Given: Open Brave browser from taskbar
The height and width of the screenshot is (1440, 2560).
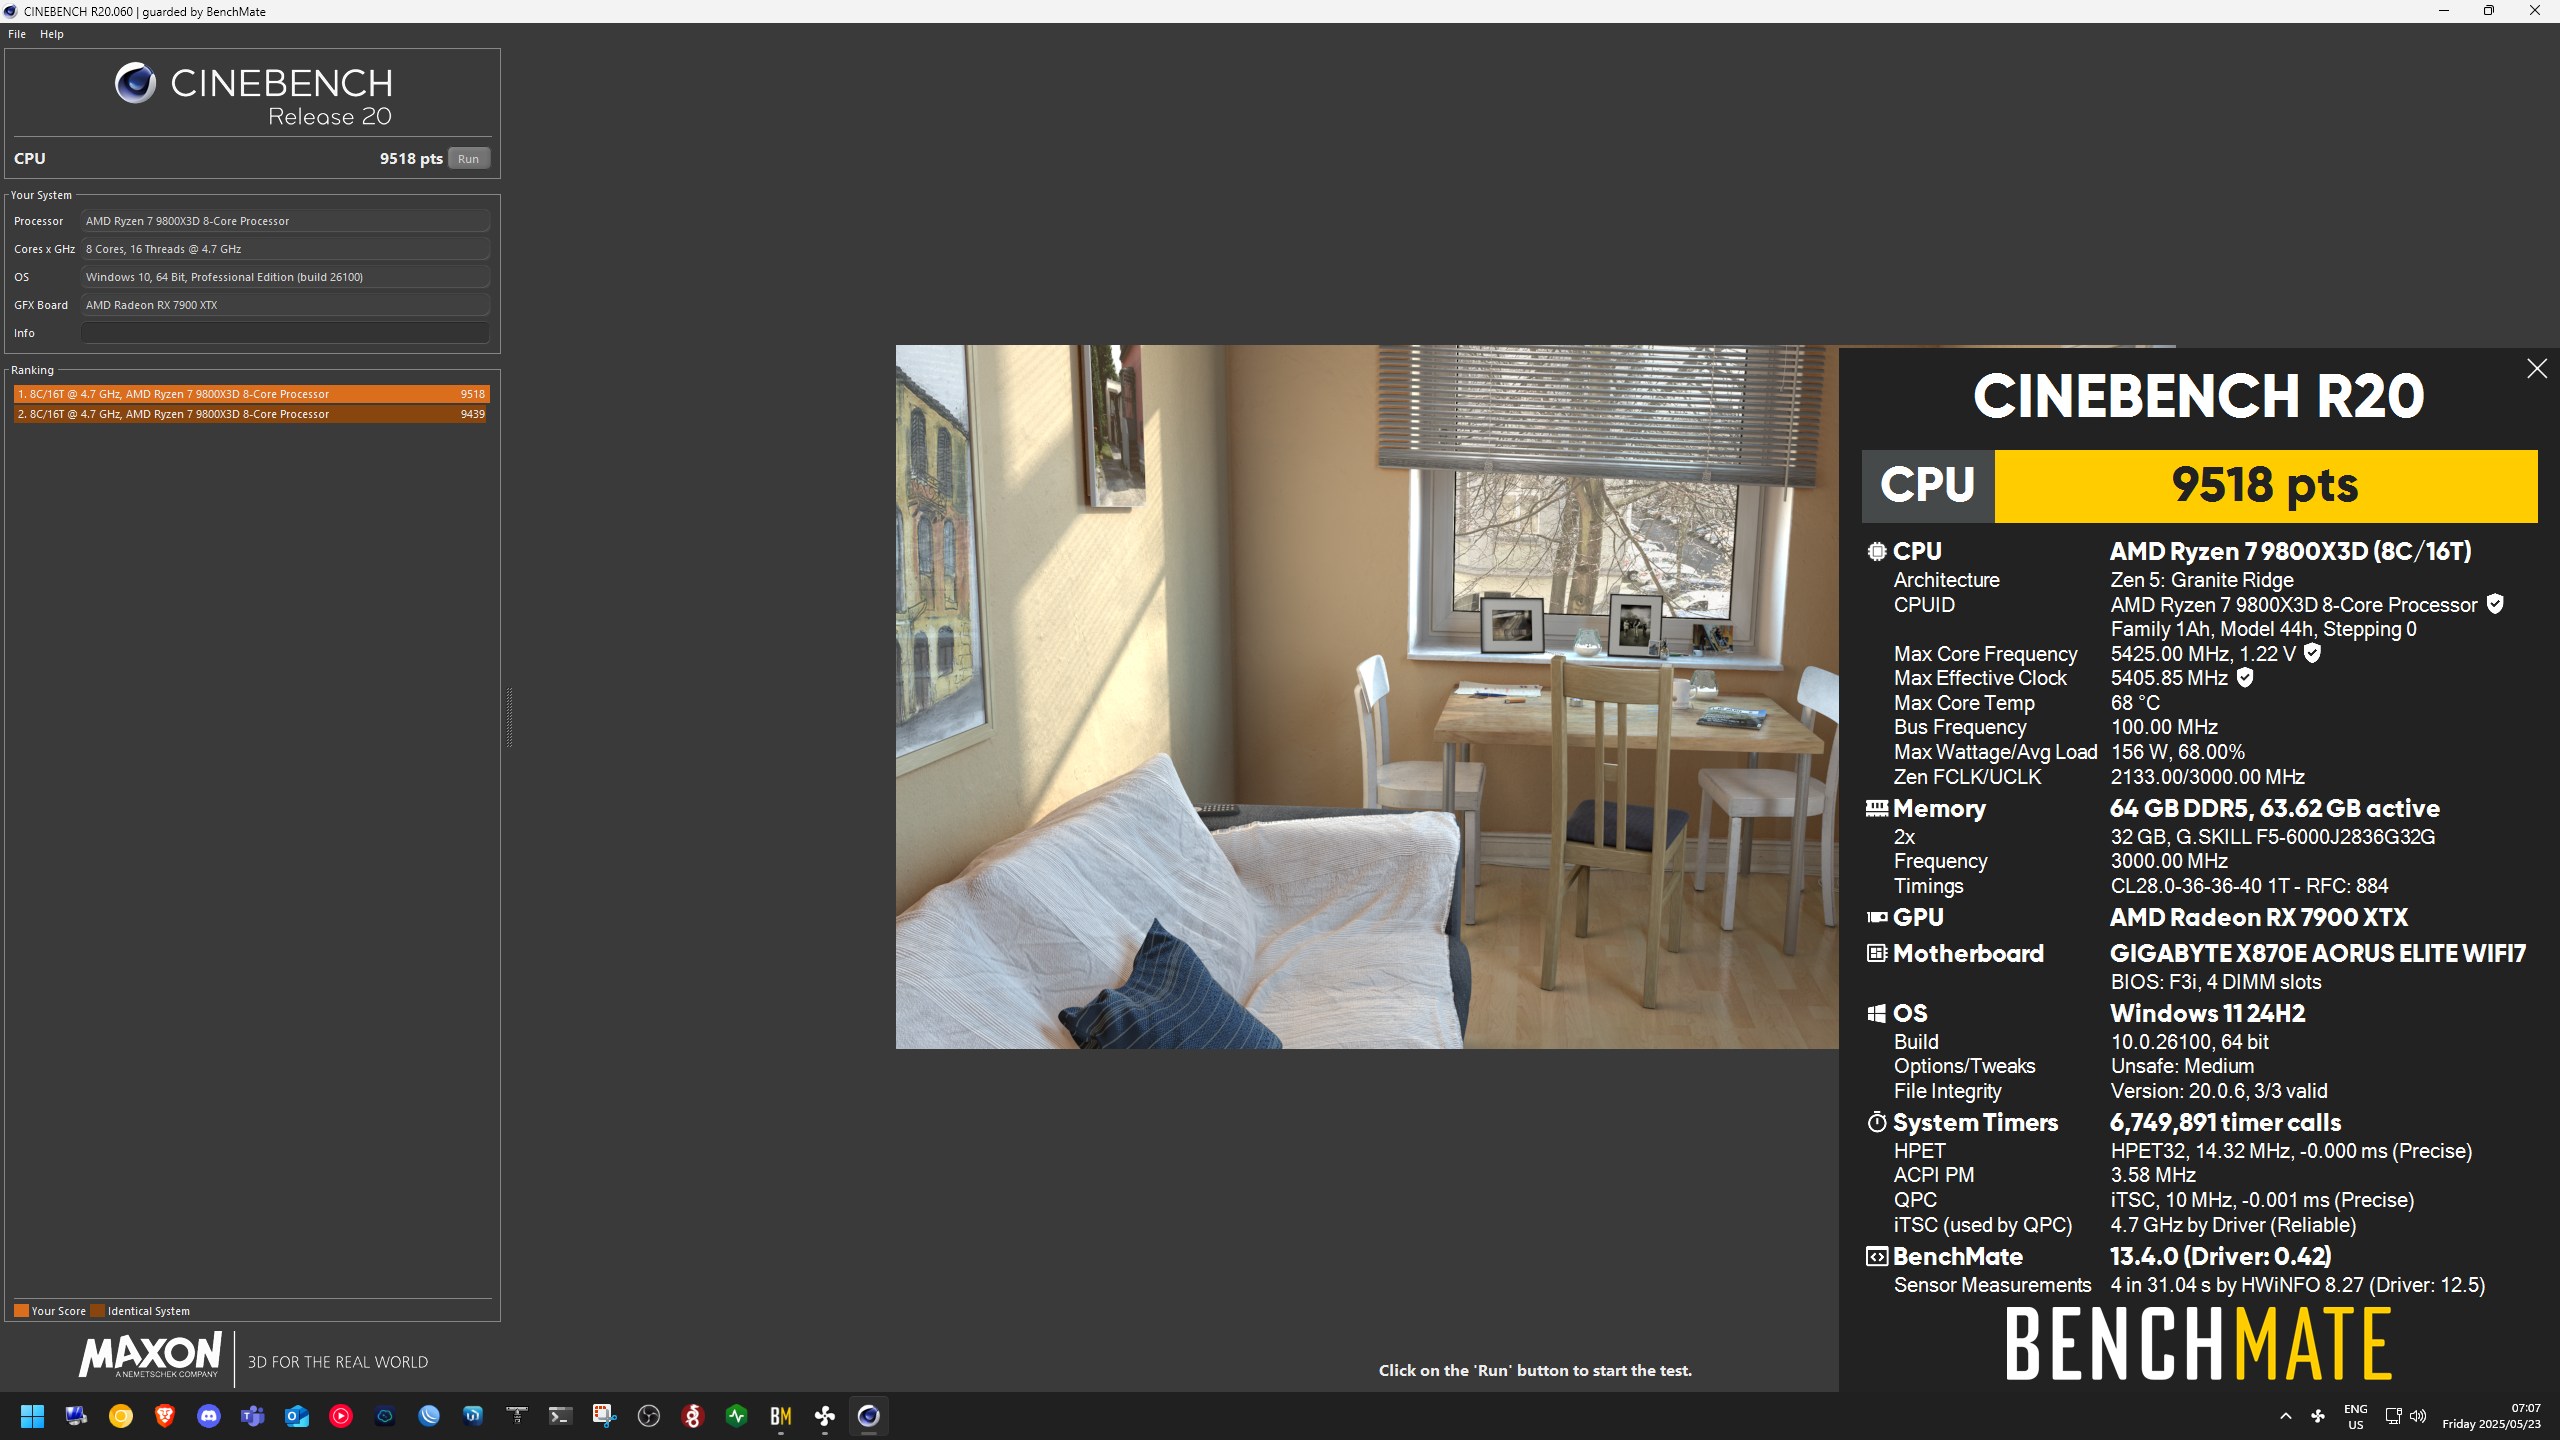Looking at the screenshot, I should click(x=165, y=1416).
